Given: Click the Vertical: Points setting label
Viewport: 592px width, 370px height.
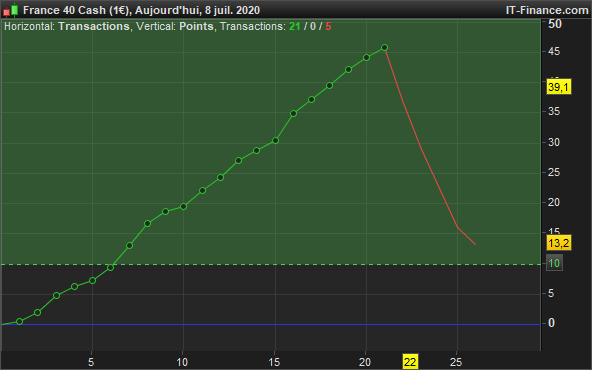Looking at the screenshot, I should (175, 26).
